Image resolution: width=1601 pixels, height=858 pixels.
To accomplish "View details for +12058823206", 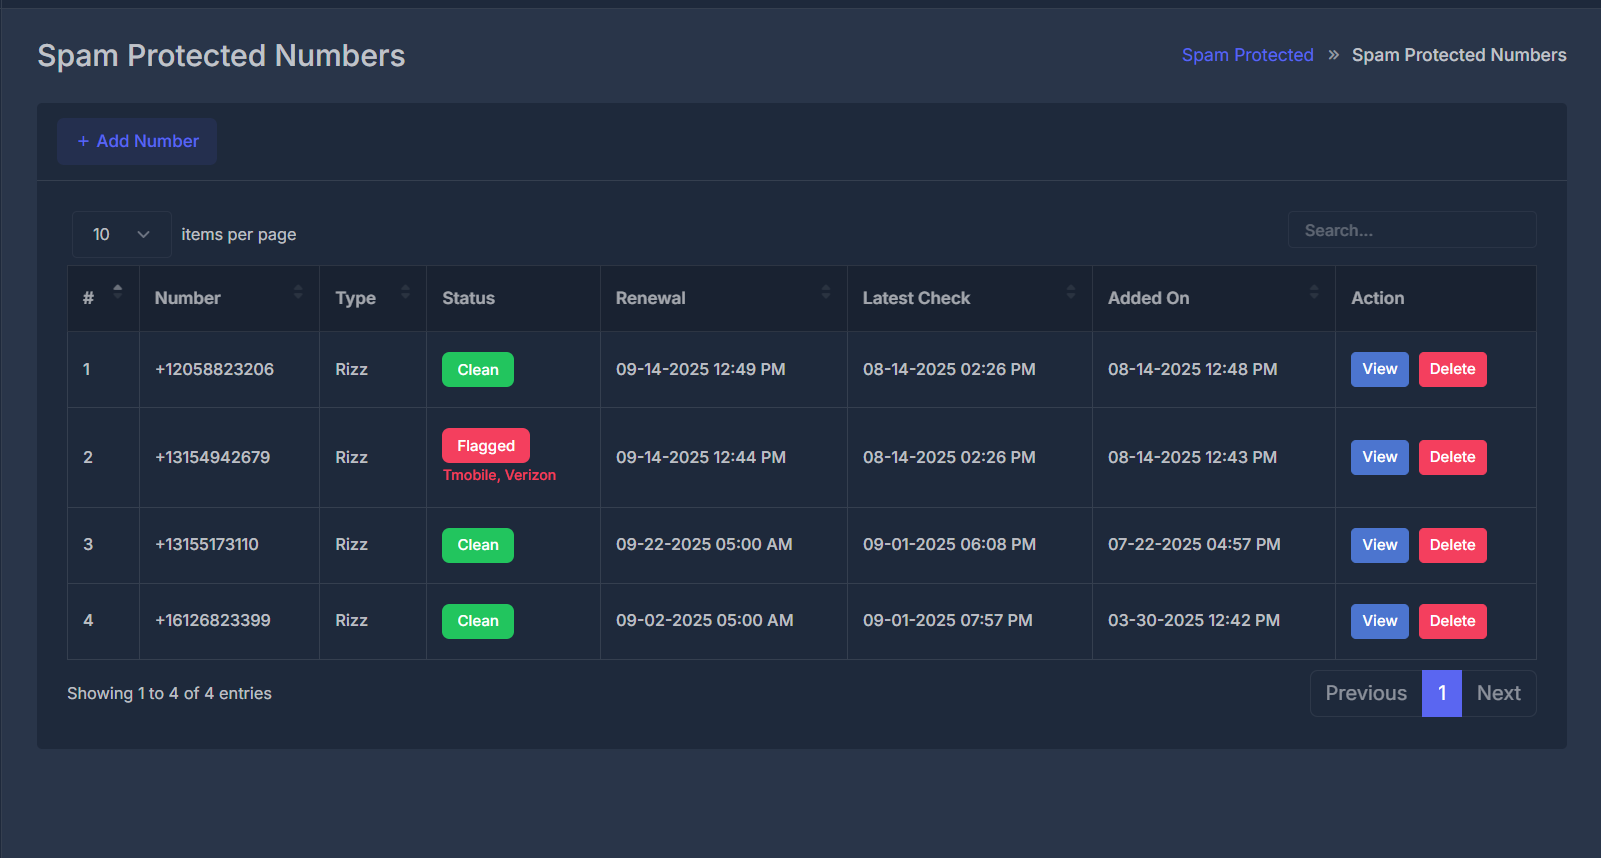I will [1380, 369].
